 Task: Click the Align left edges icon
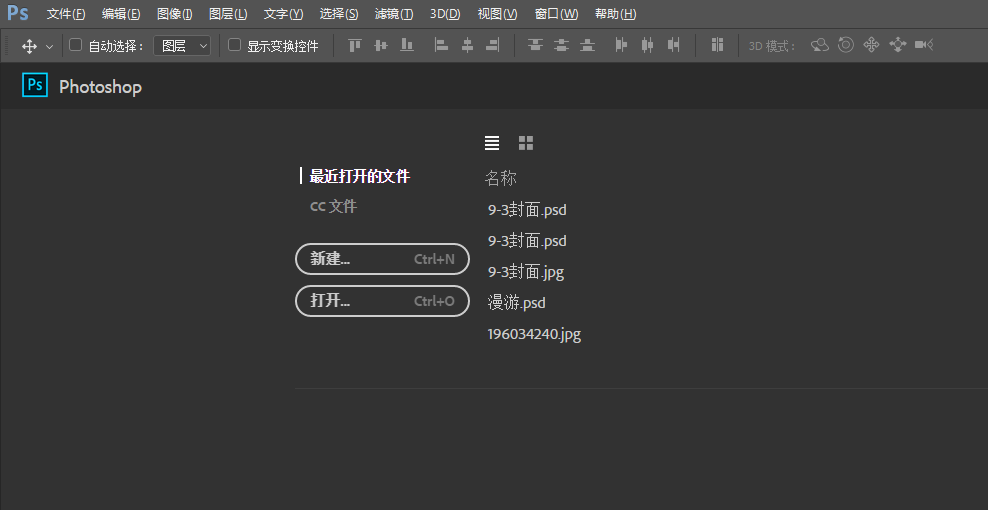(441, 45)
